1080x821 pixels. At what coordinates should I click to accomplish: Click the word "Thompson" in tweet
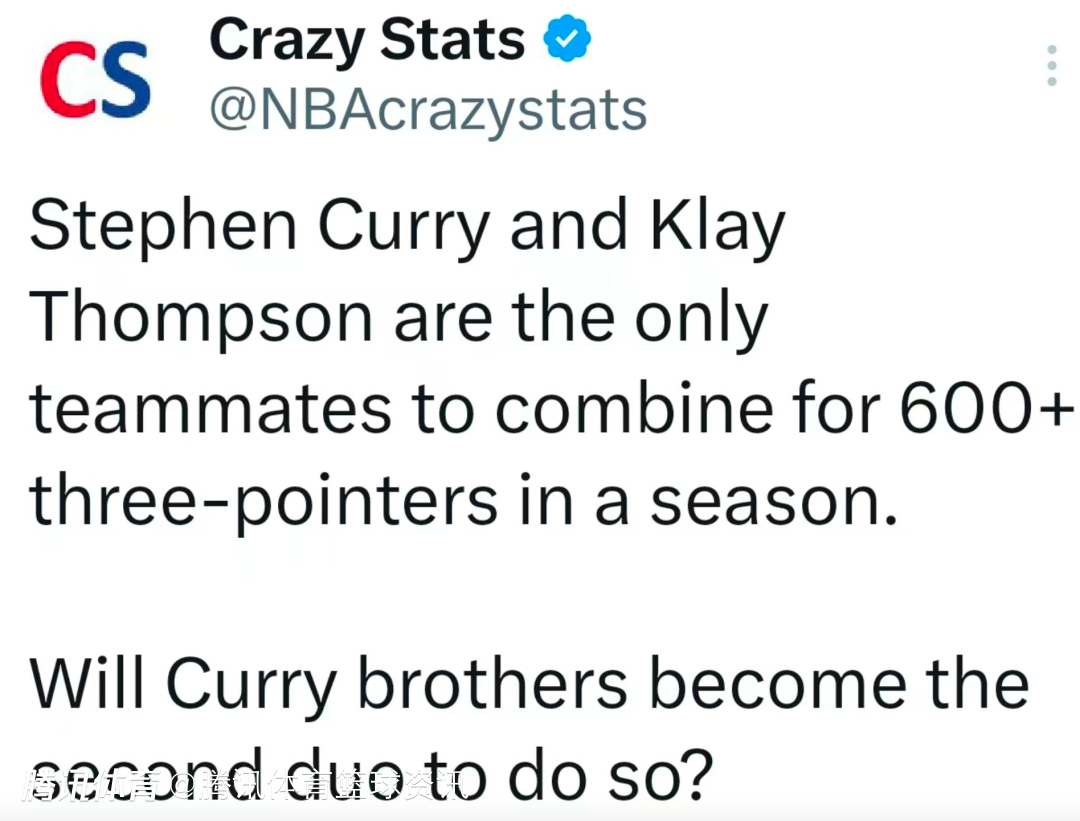(202, 320)
